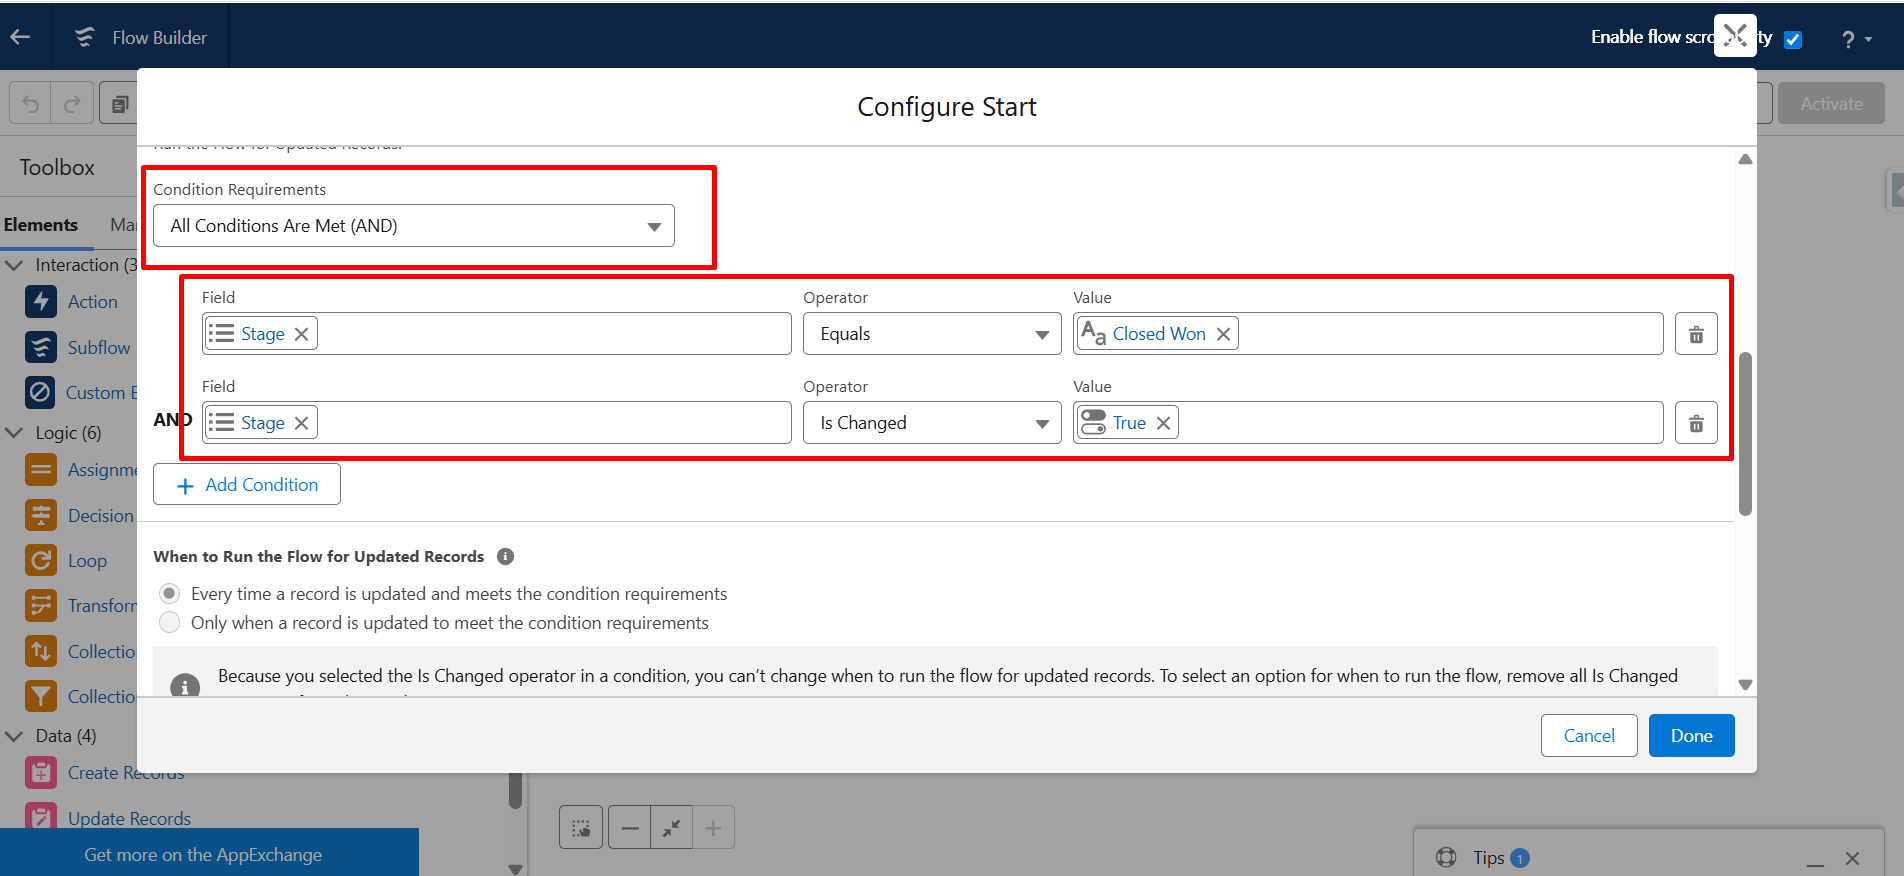This screenshot has height=876, width=1904.
Task: Open the Equals operator dropdown
Action: pyautogui.click(x=931, y=334)
